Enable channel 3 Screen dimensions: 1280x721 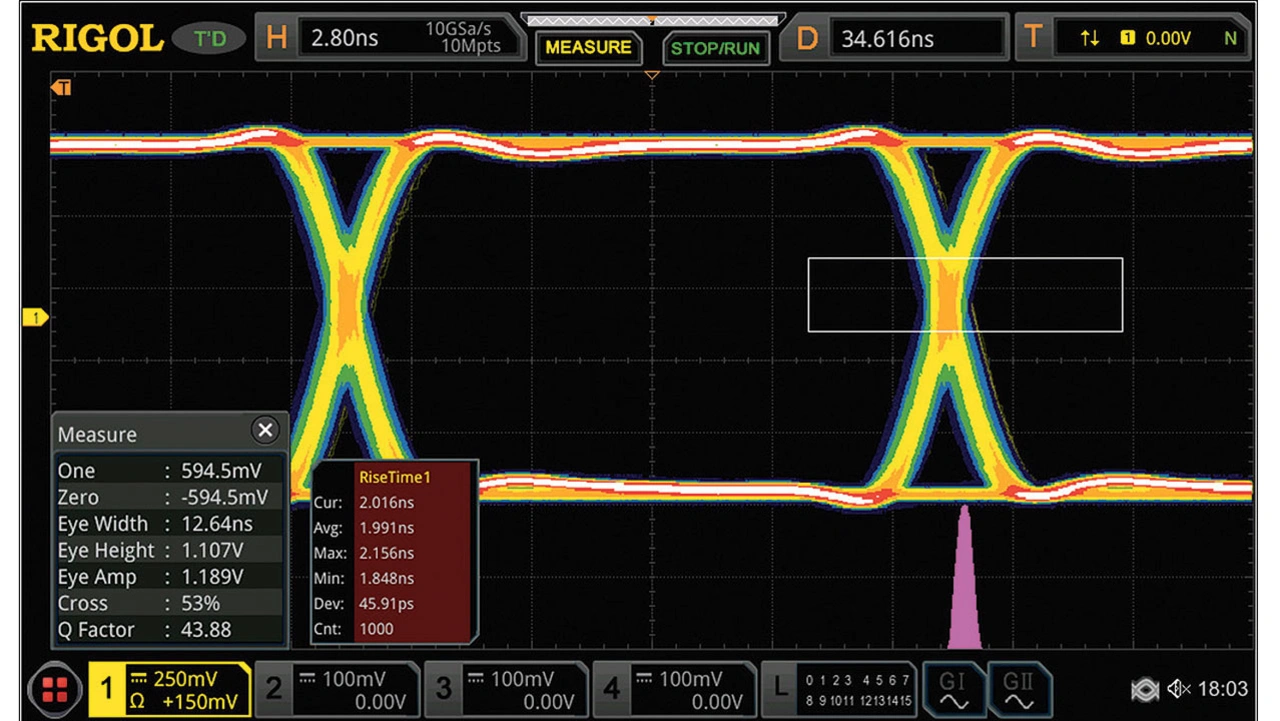tap(506, 689)
